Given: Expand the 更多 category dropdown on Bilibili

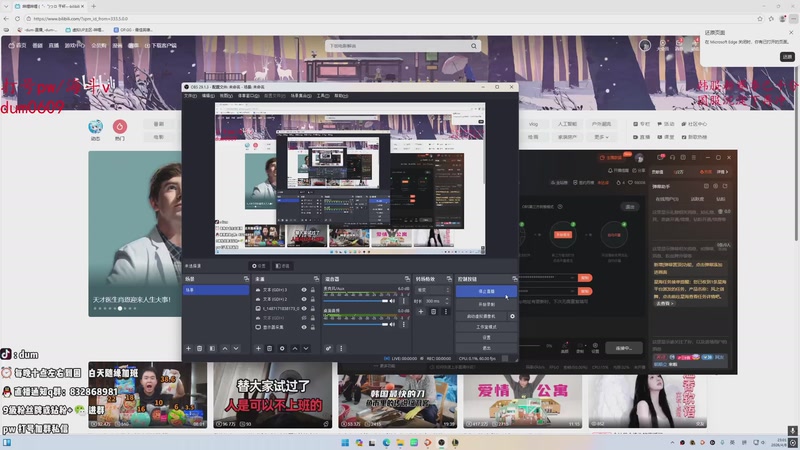Looking at the screenshot, I should tap(600, 137).
